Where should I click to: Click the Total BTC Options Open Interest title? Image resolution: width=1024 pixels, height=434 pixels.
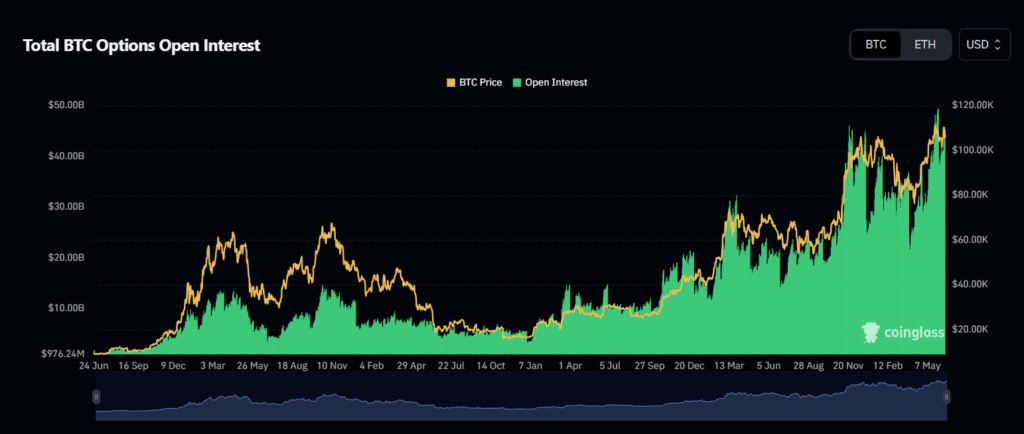(142, 46)
